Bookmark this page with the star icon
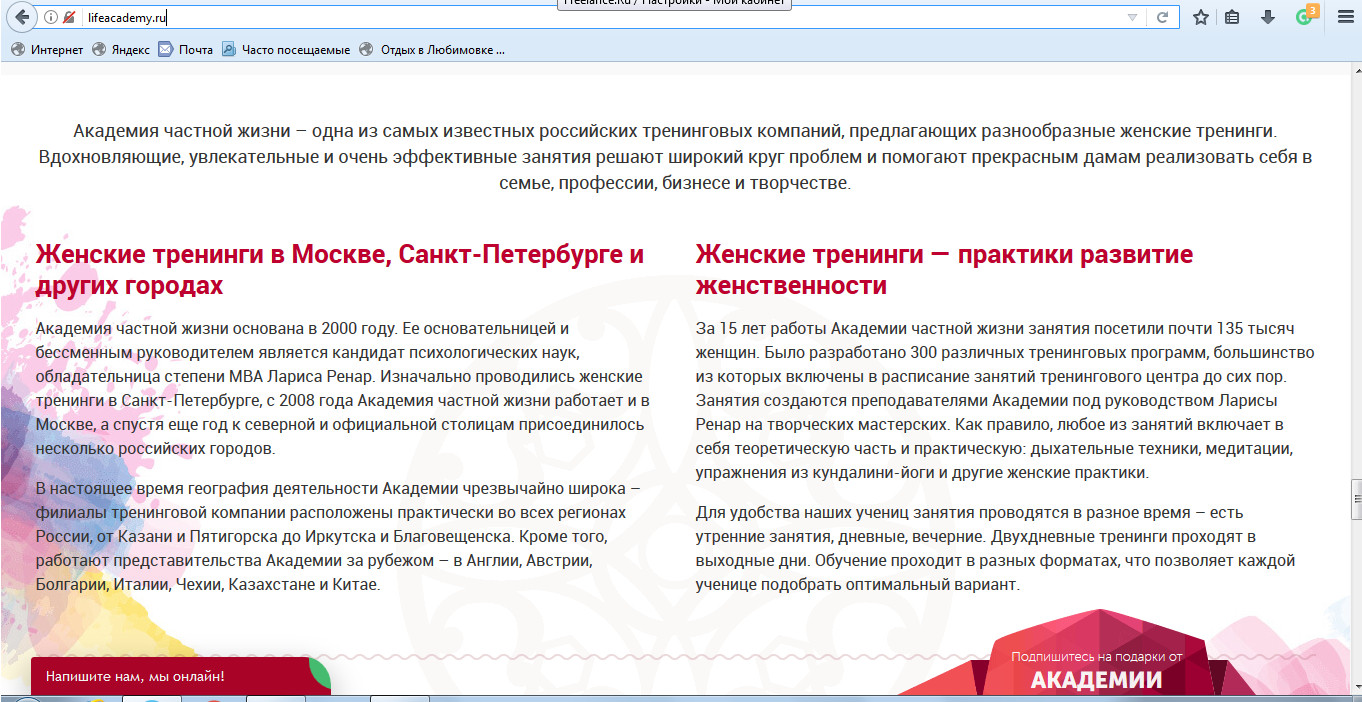The width and height of the screenshot is (1362, 702). (x=1201, y=17)
